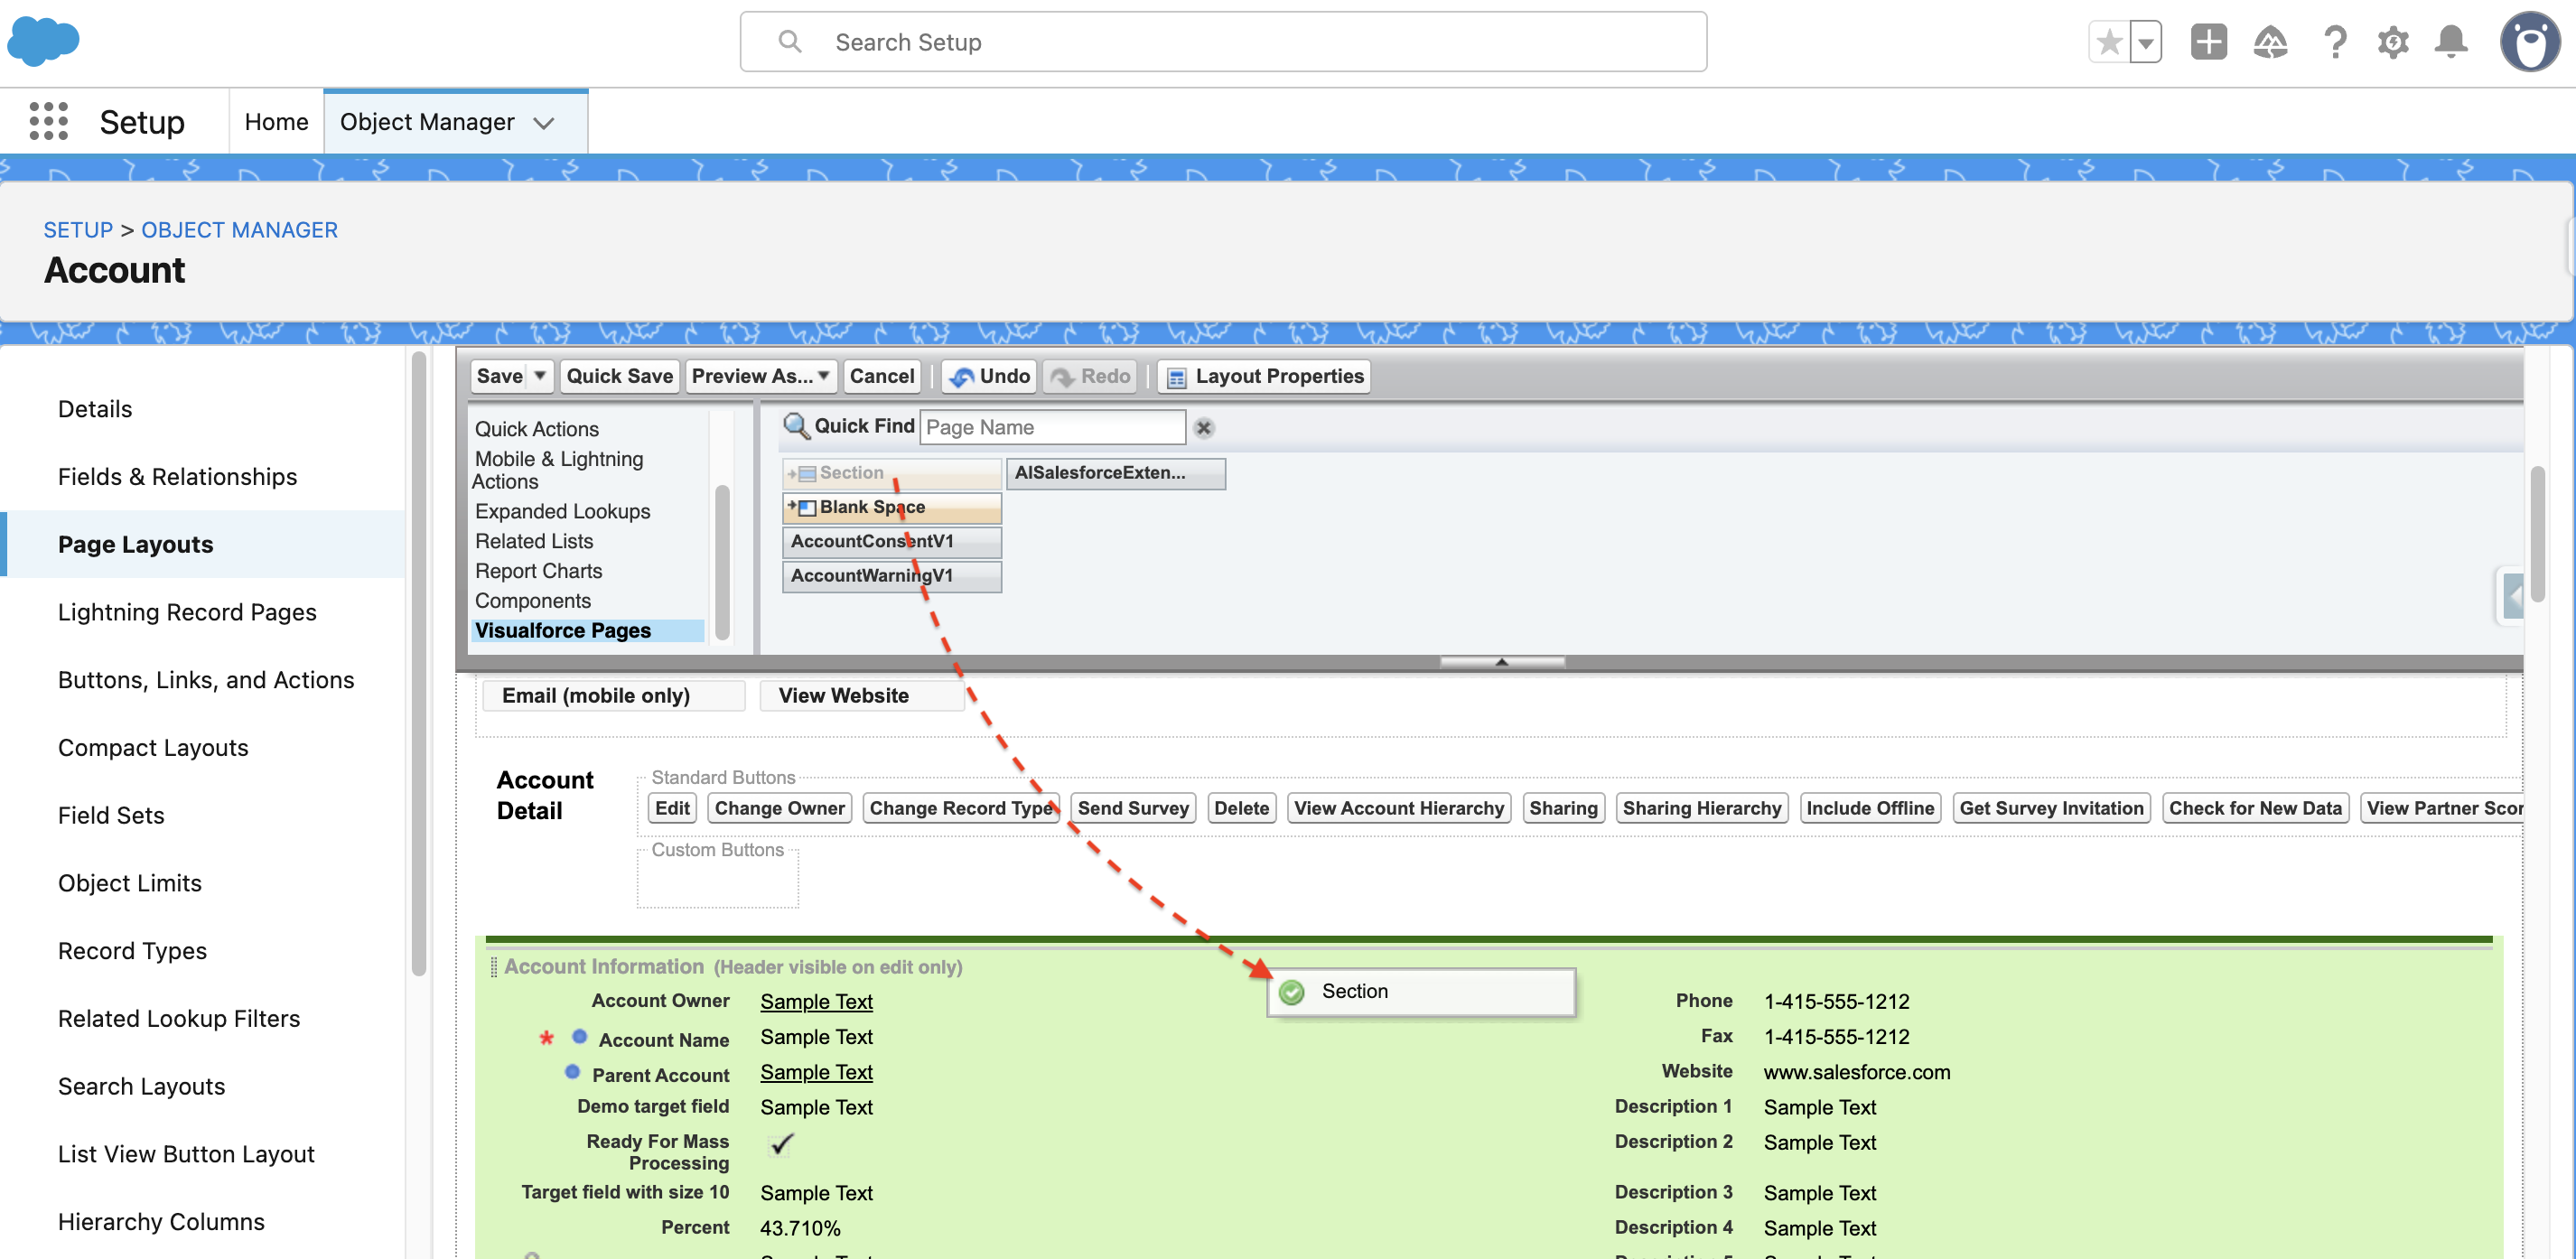Click the OBJECT MANAGER breadcrumb link
The height and width of the screenshot is (1259, 2576).
pyautogui.click(x=239, y=230)
